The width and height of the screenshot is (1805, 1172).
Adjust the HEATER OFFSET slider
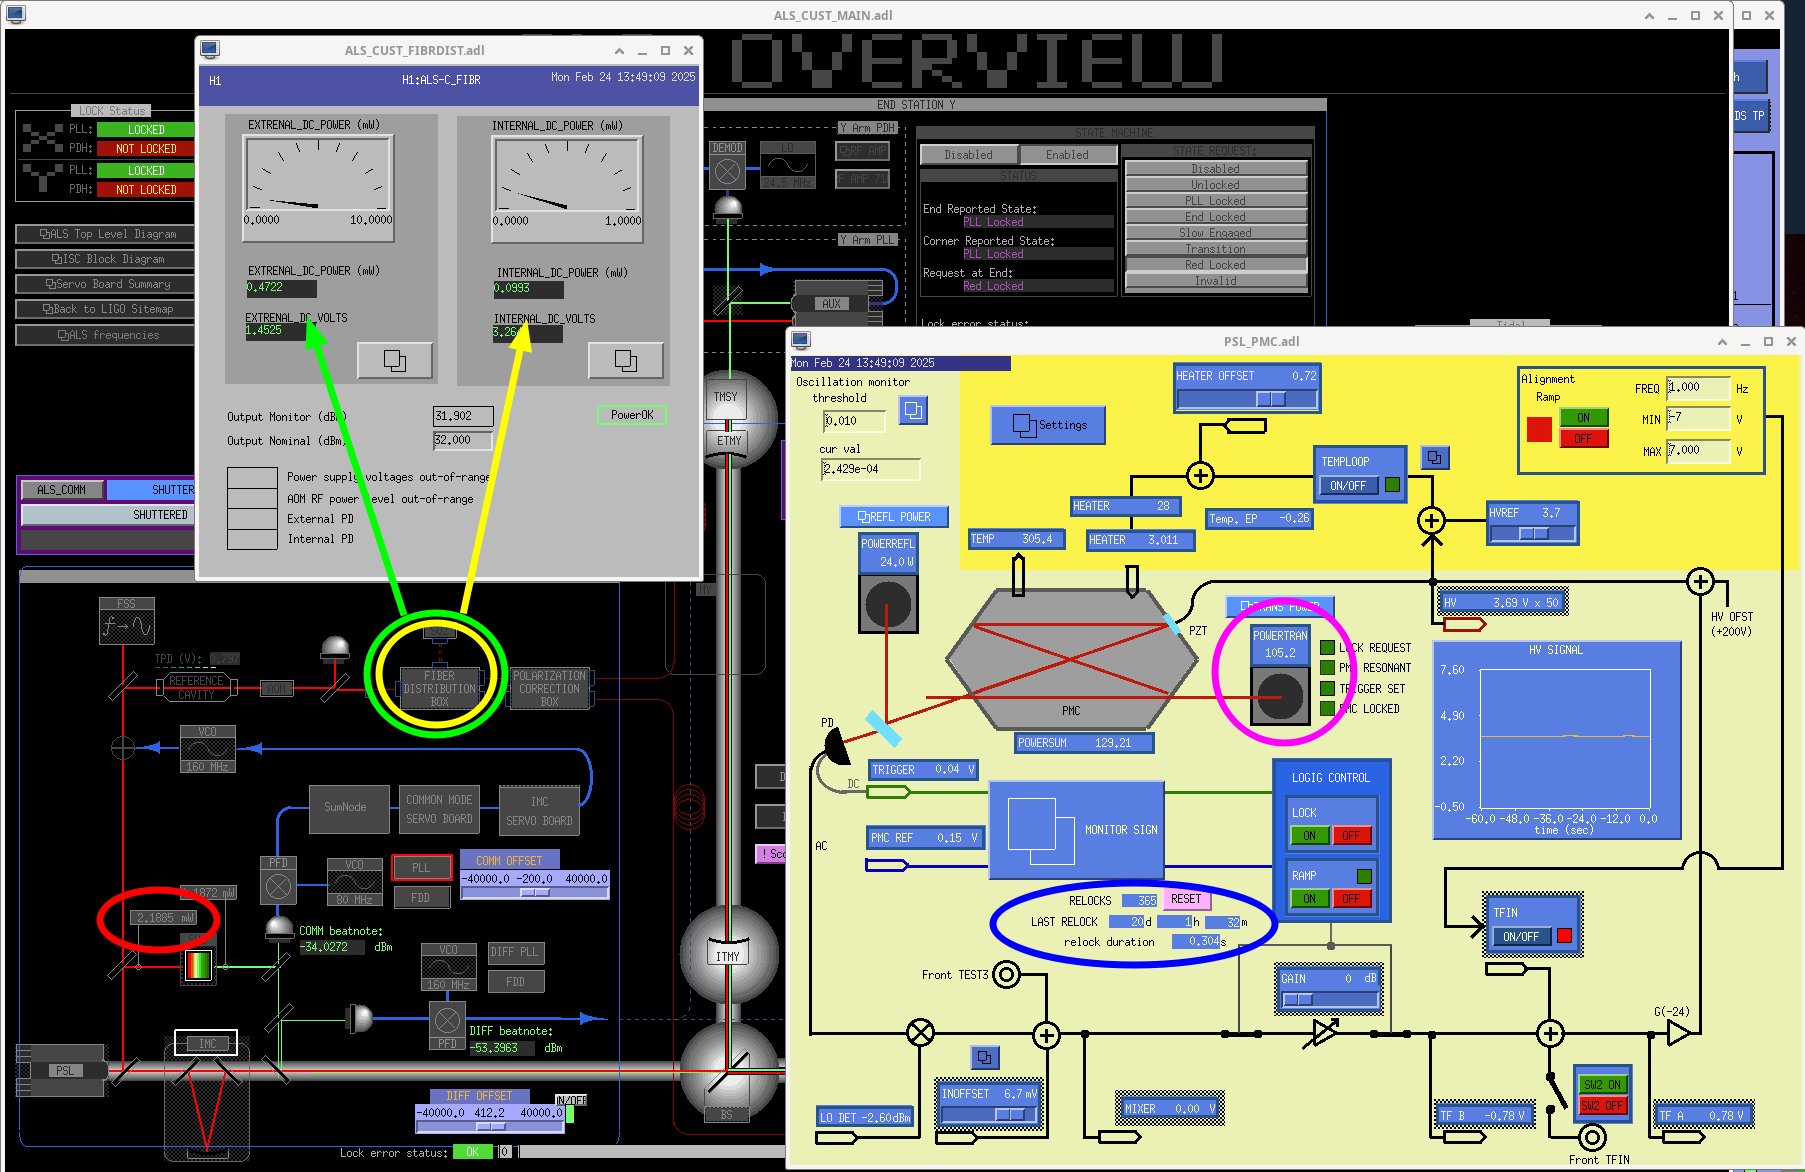[1247, 399]
